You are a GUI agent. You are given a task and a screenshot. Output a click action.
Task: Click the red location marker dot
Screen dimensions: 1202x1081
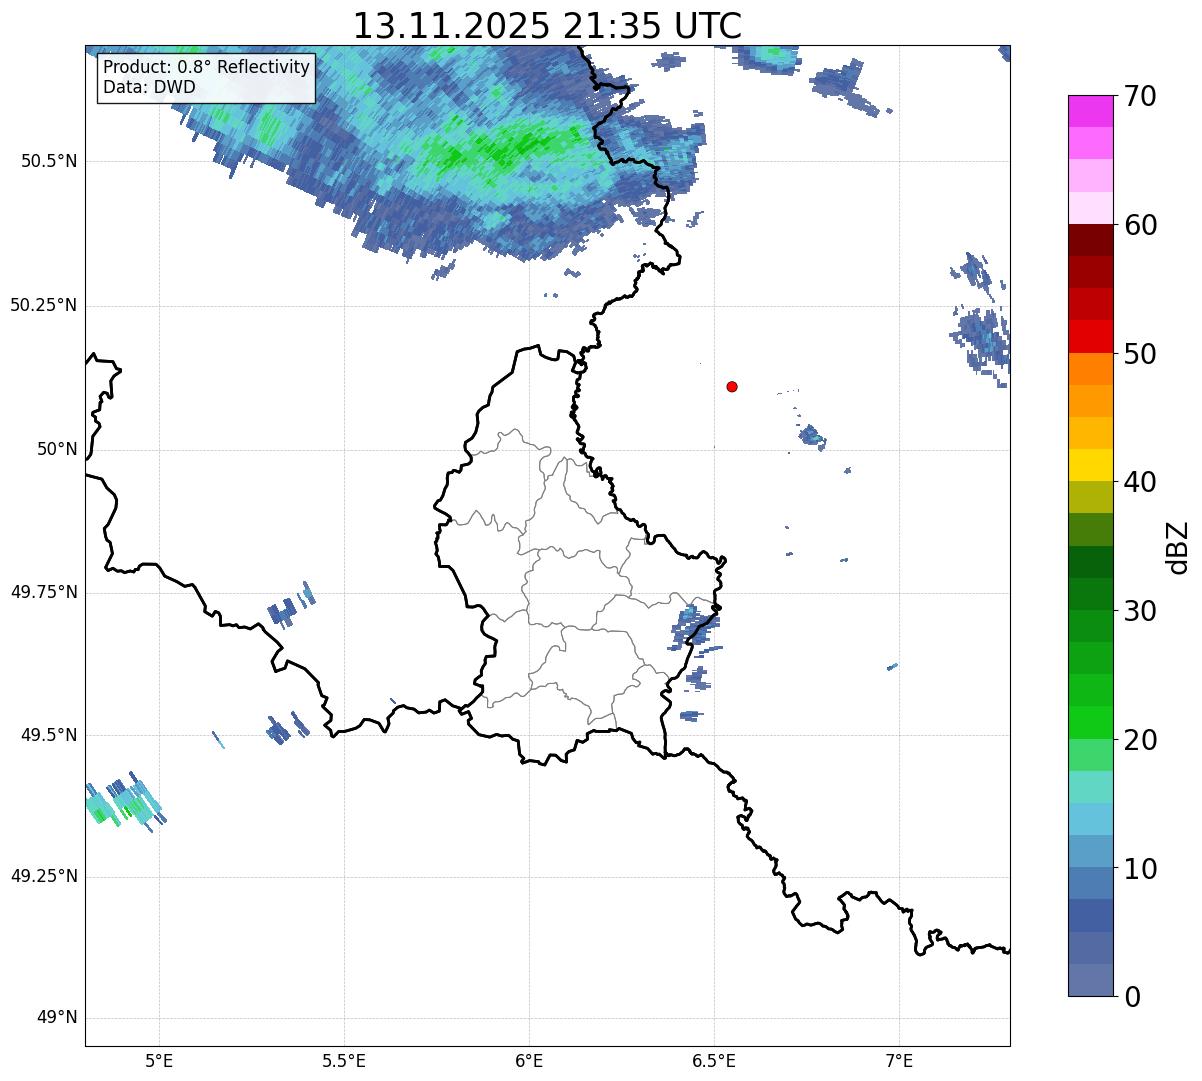(732, 386)
